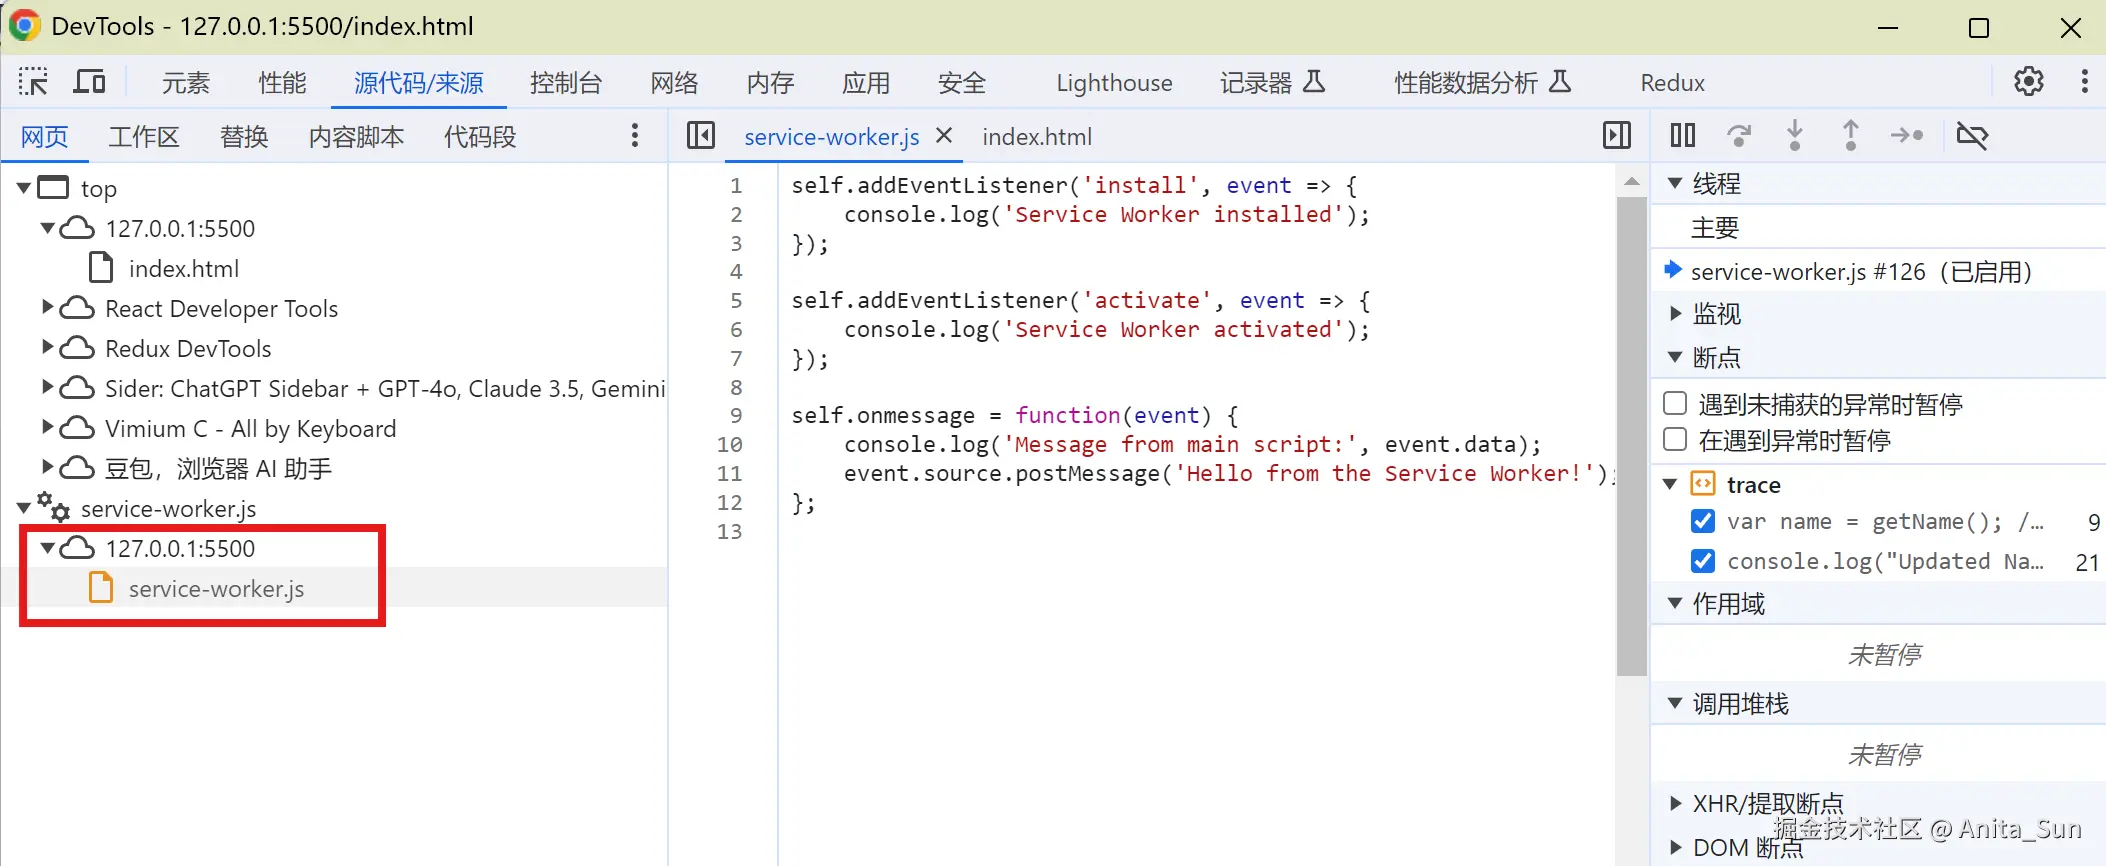The image size is (2106, 866).
Task: Open the 应用 (Application) tab
Action: click(866, 83)
